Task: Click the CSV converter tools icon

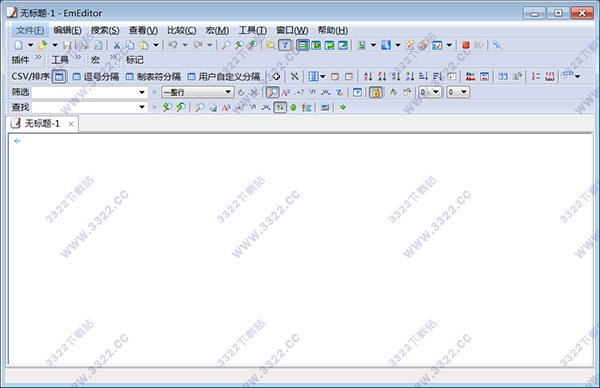Action: 294,77
